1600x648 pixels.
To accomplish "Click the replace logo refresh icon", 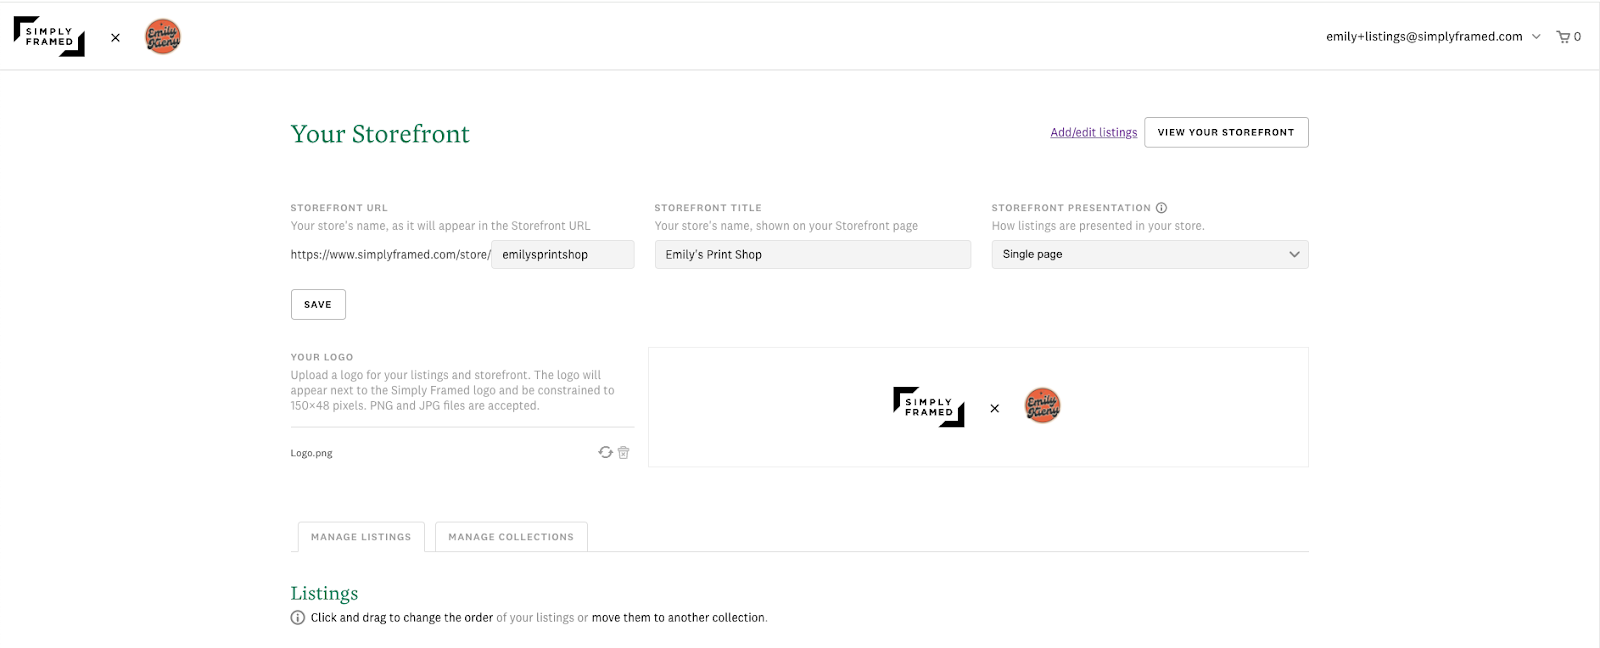I will [x=605, y=452].
